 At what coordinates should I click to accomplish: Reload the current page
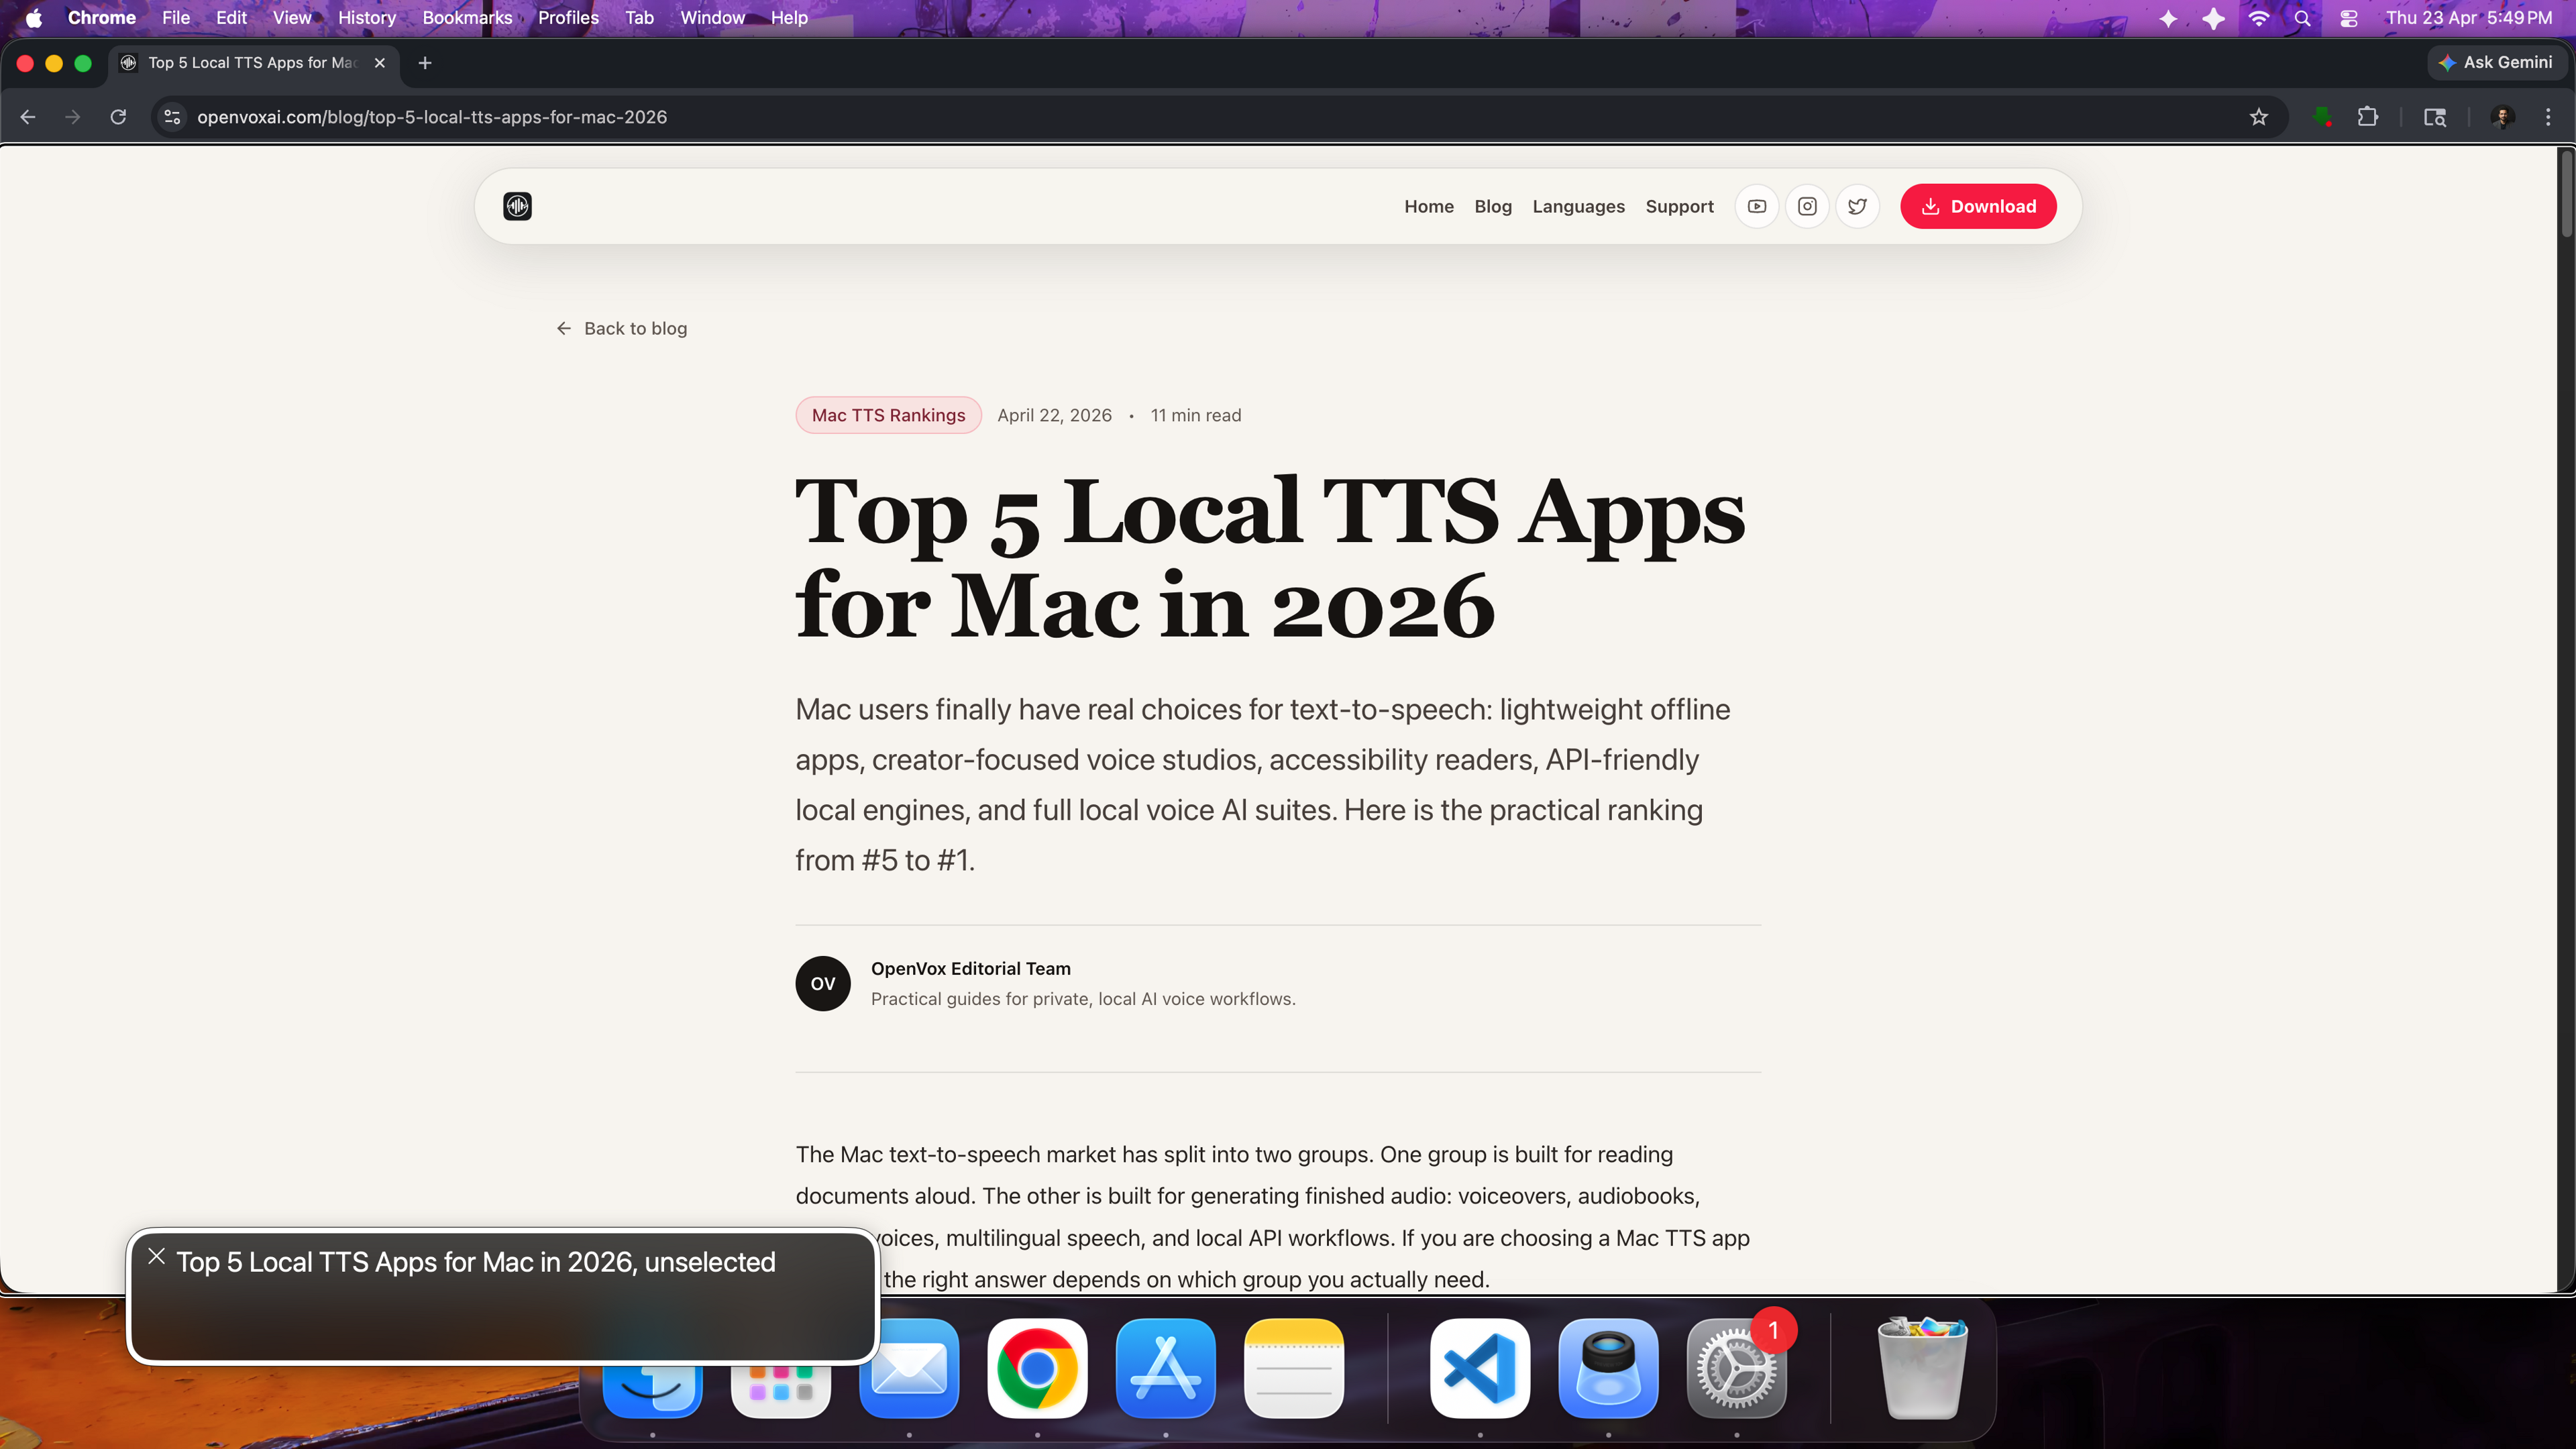click(x=118, y=117)
